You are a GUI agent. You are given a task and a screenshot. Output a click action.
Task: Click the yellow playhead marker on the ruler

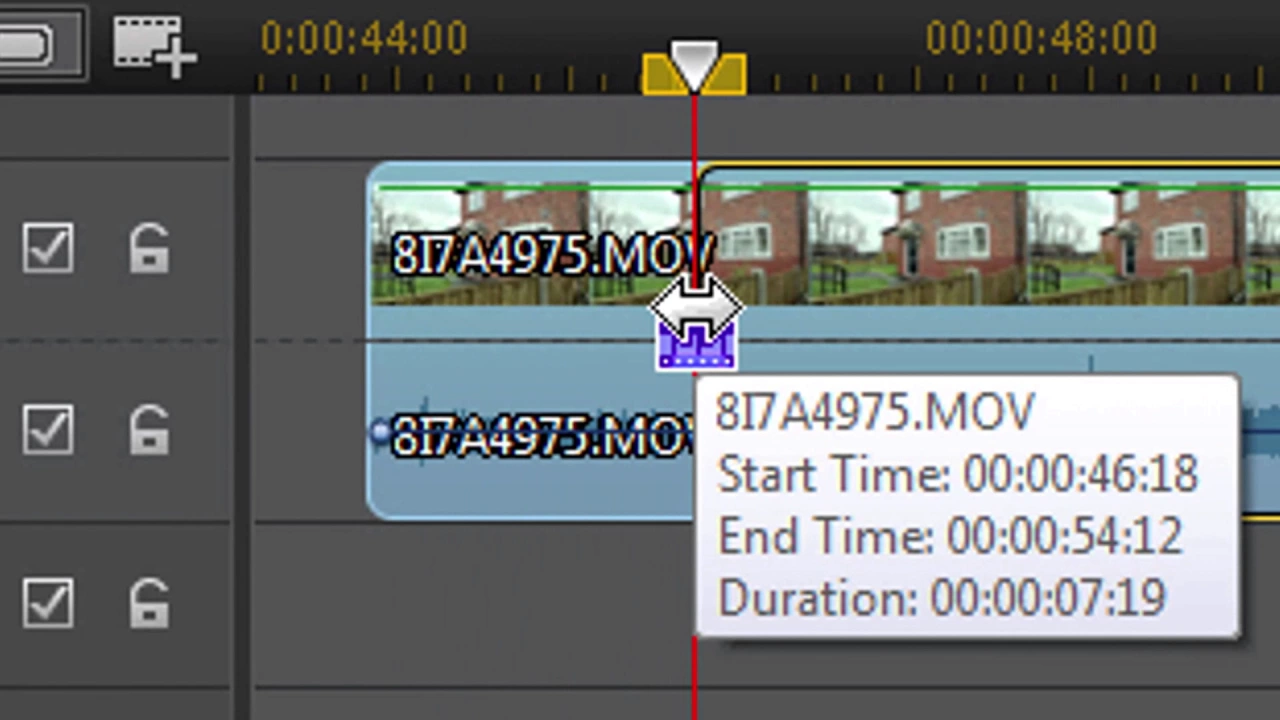click(694, 69)
